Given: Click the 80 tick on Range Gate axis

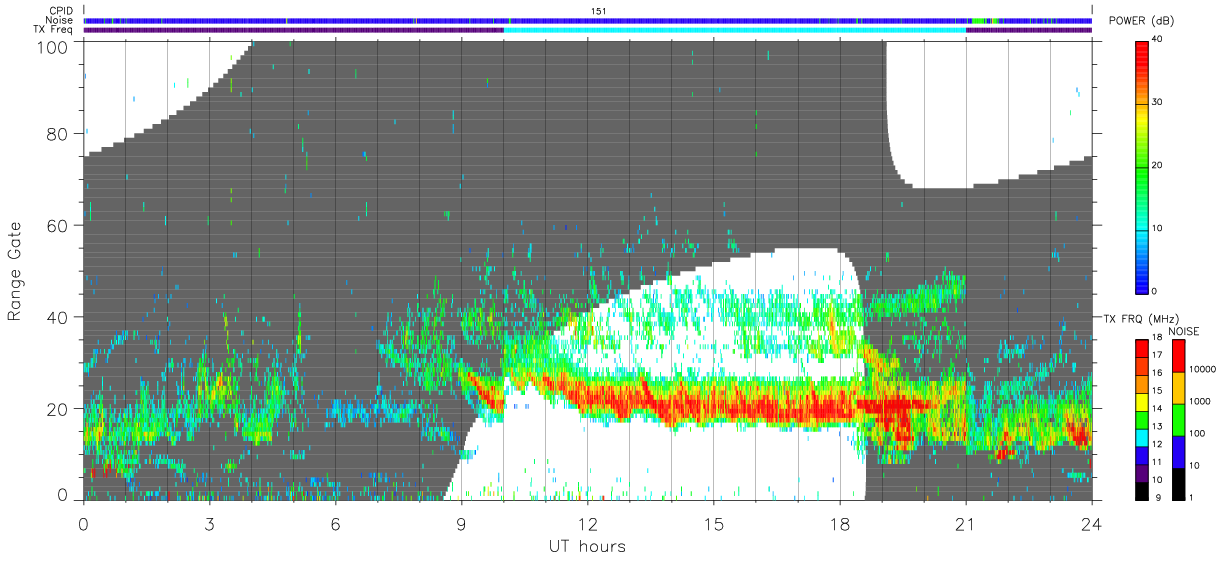Looking at the screenshot, I should click(57, 134).
